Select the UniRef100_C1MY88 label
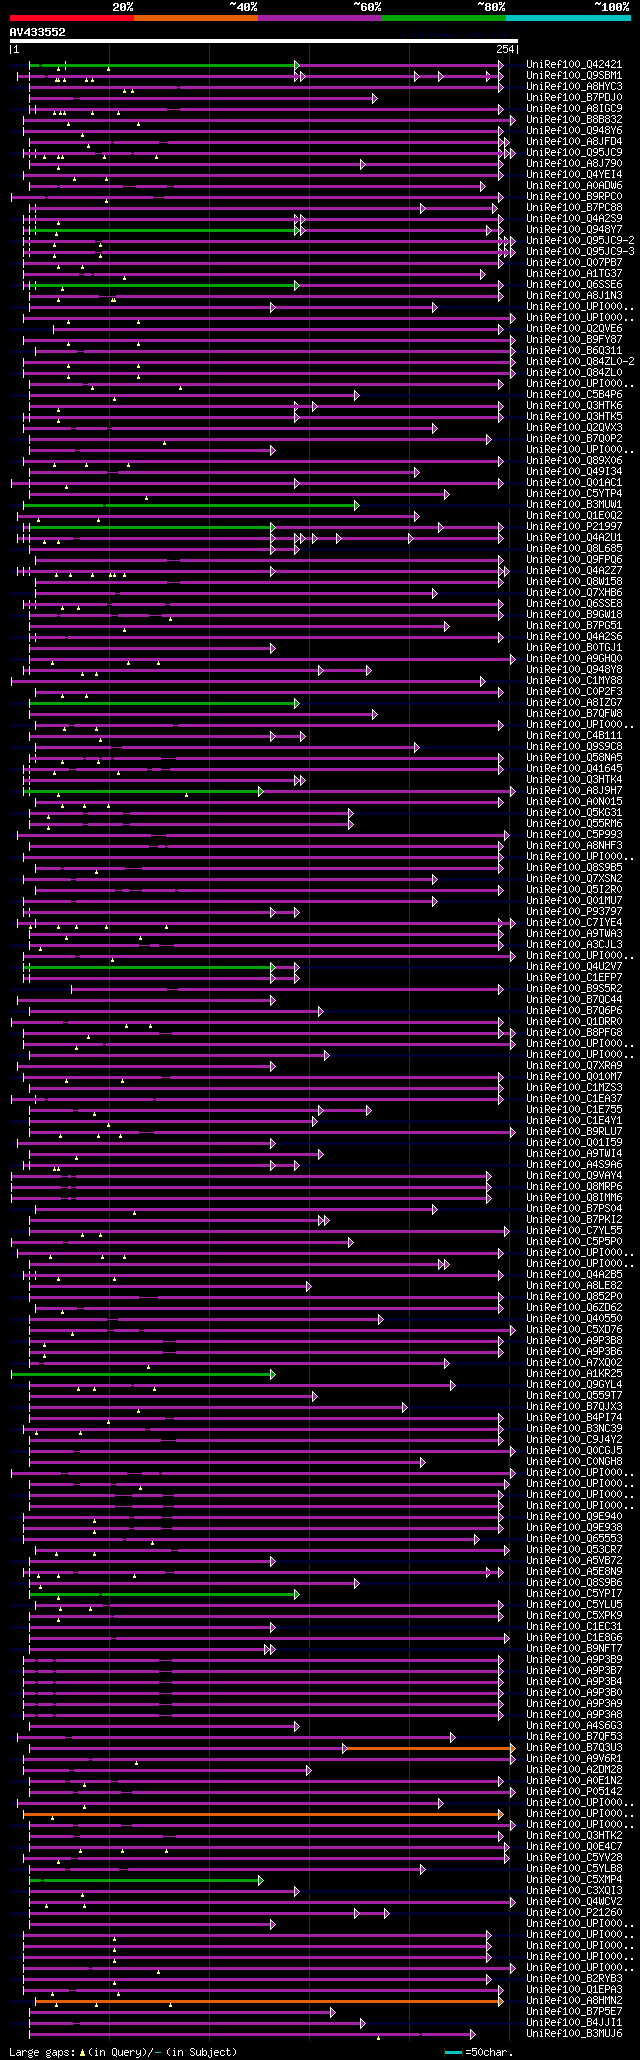Screen dimensions: 640x2060 tap(574, 680)
